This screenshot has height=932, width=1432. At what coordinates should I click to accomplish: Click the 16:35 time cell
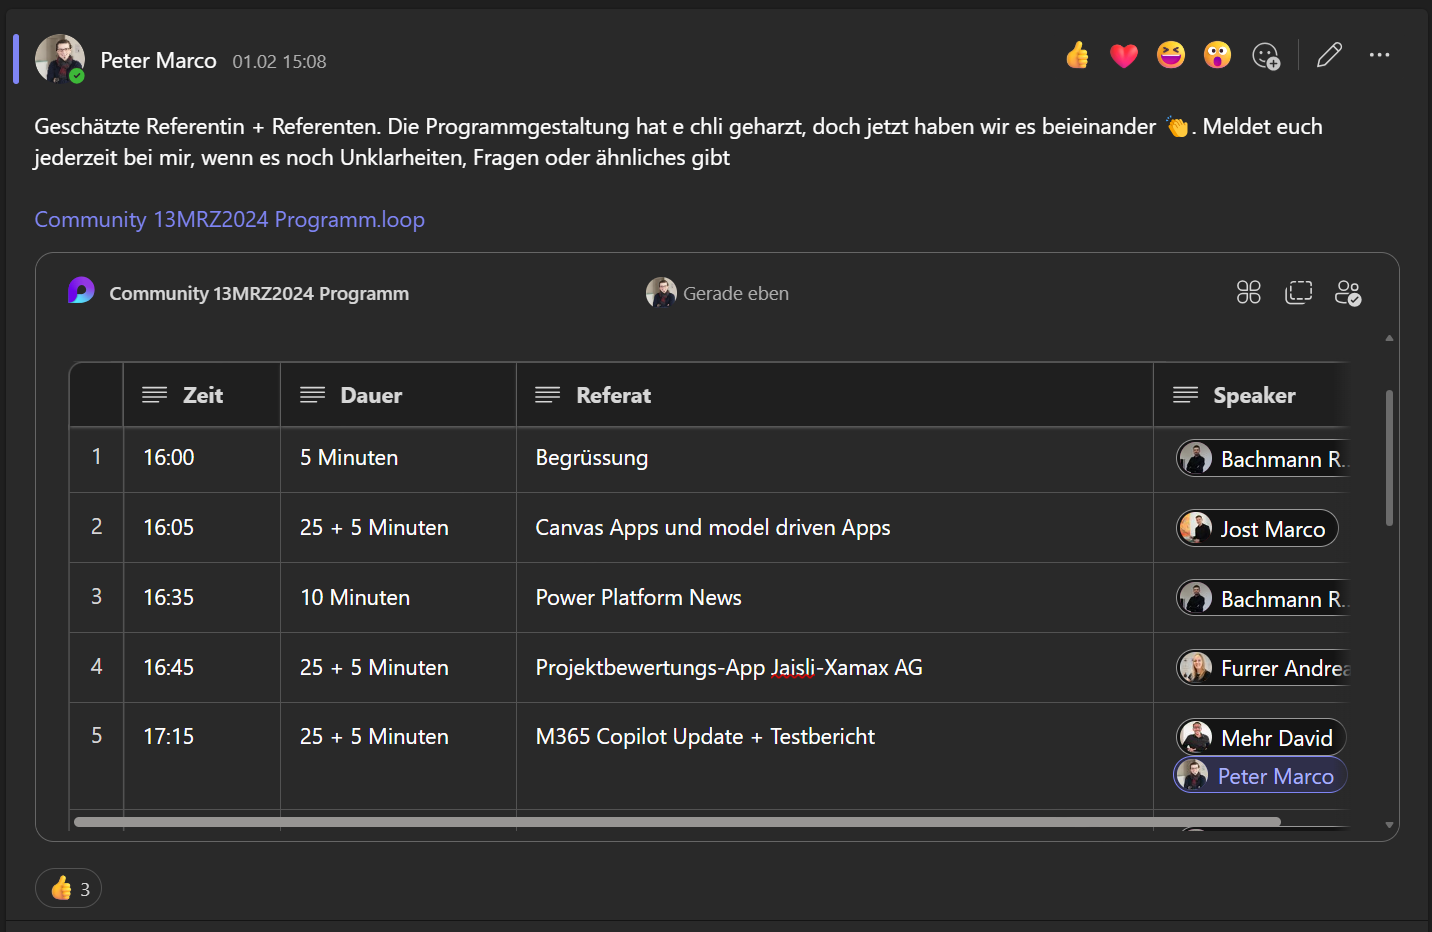[202, 597]
